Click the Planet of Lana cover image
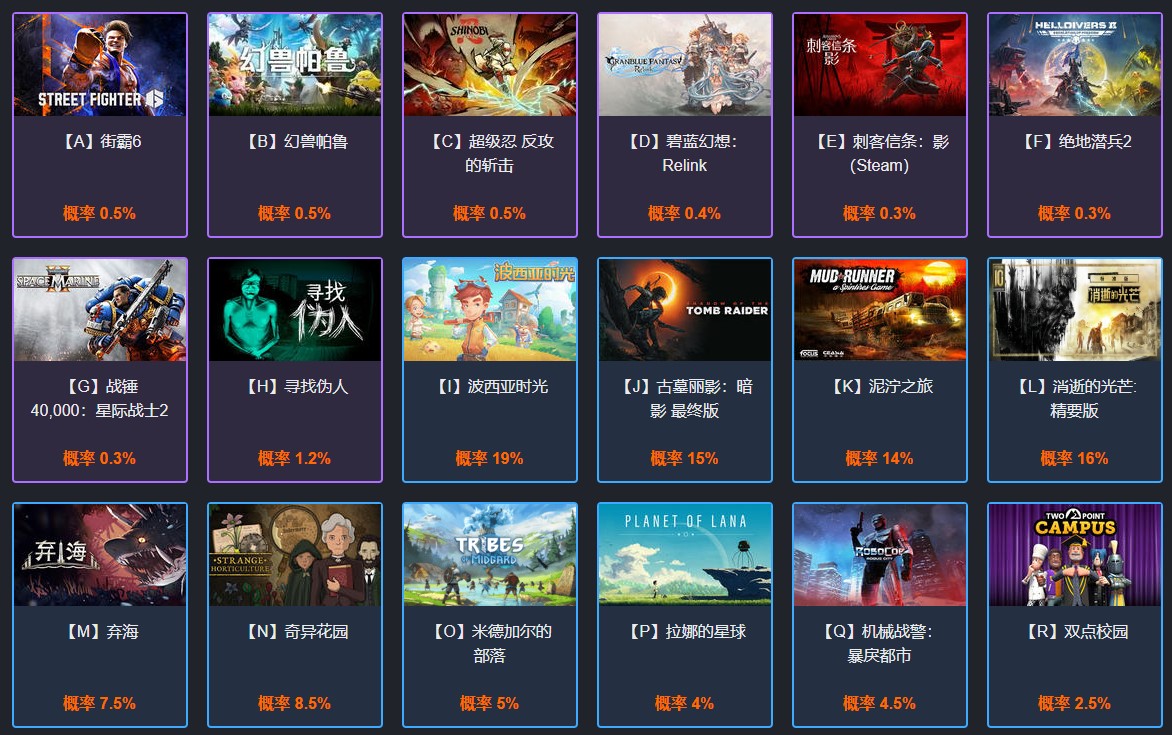The height and width of the screenshot is (735, 1172). point(685,555)
